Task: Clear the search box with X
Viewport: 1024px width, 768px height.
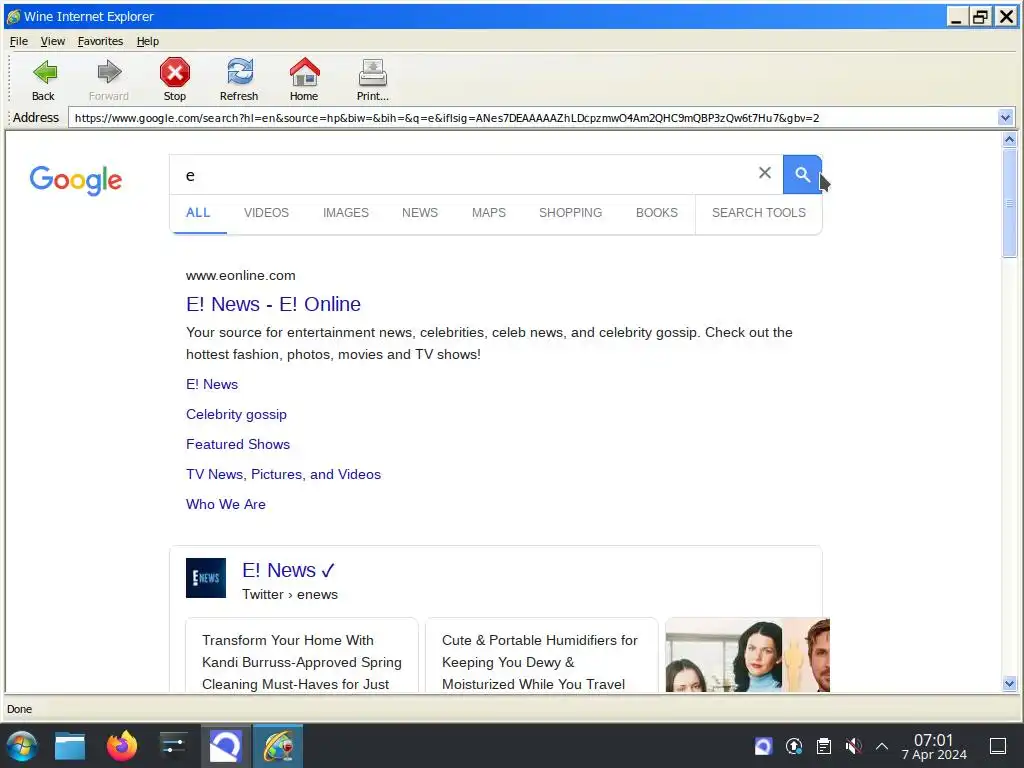Action: click(765, 173)
